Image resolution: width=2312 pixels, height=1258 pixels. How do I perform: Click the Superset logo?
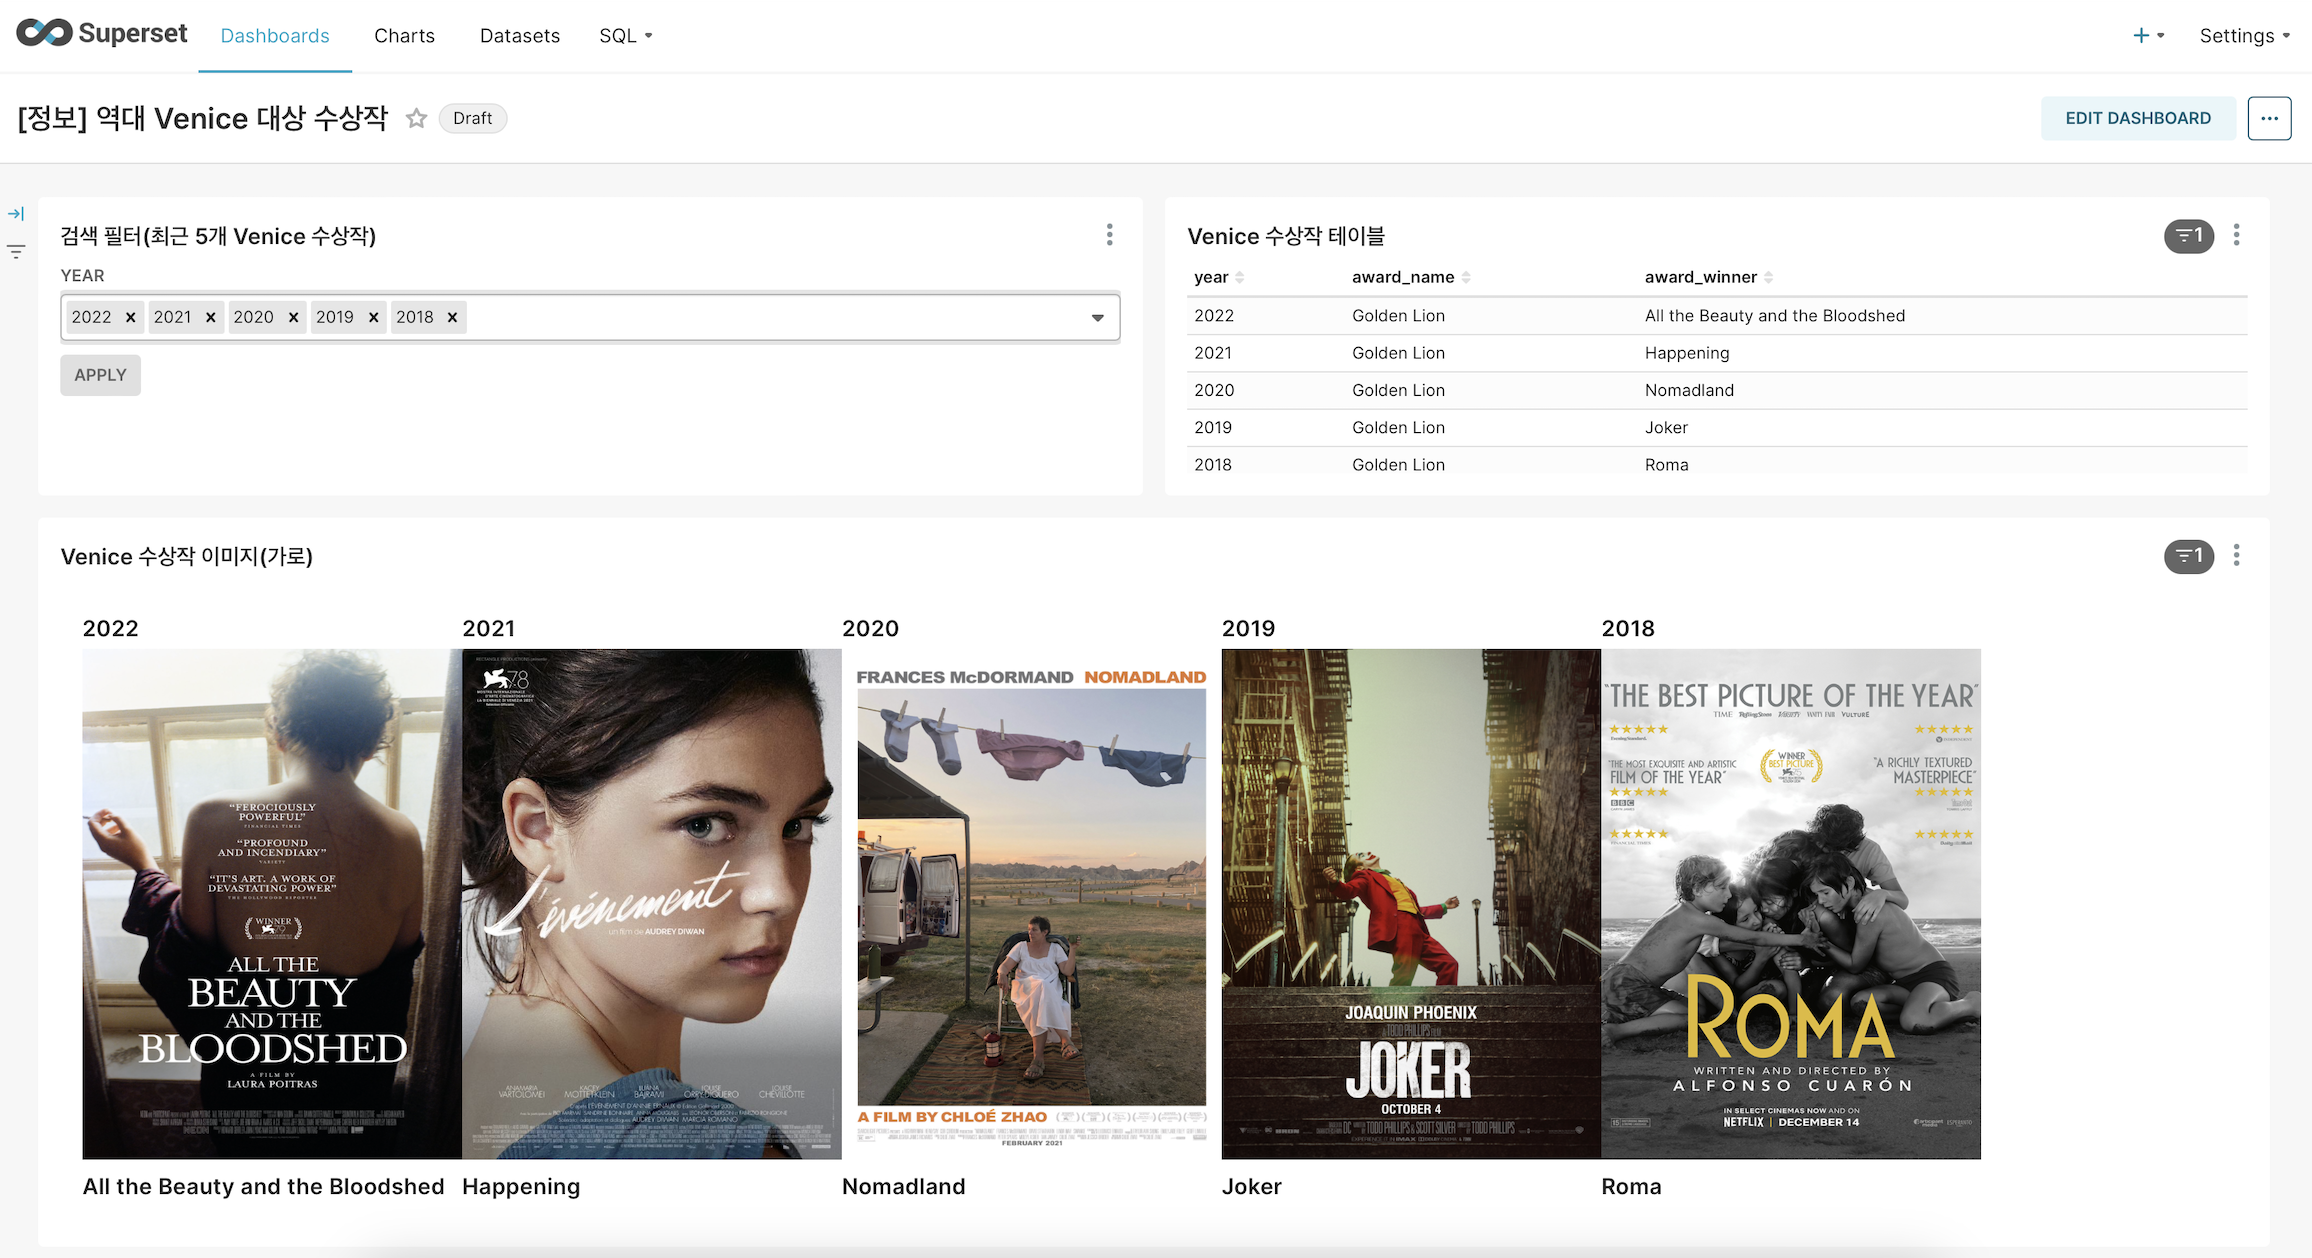coord(102,33)
